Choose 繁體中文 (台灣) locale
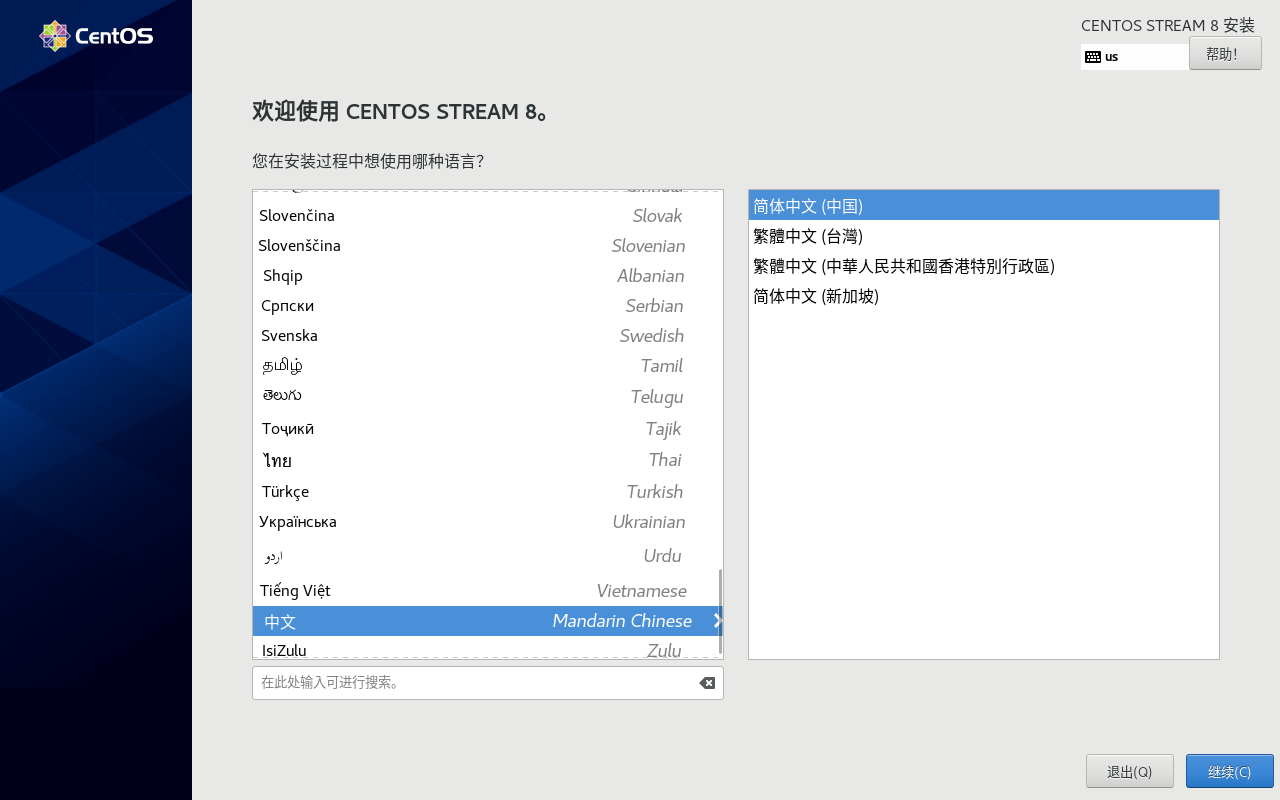This screenshot has height=800, width=1280. [984, 236]
